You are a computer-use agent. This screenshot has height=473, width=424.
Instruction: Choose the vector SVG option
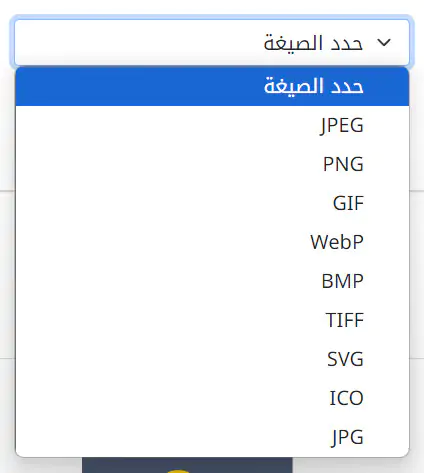pos(212,359)
